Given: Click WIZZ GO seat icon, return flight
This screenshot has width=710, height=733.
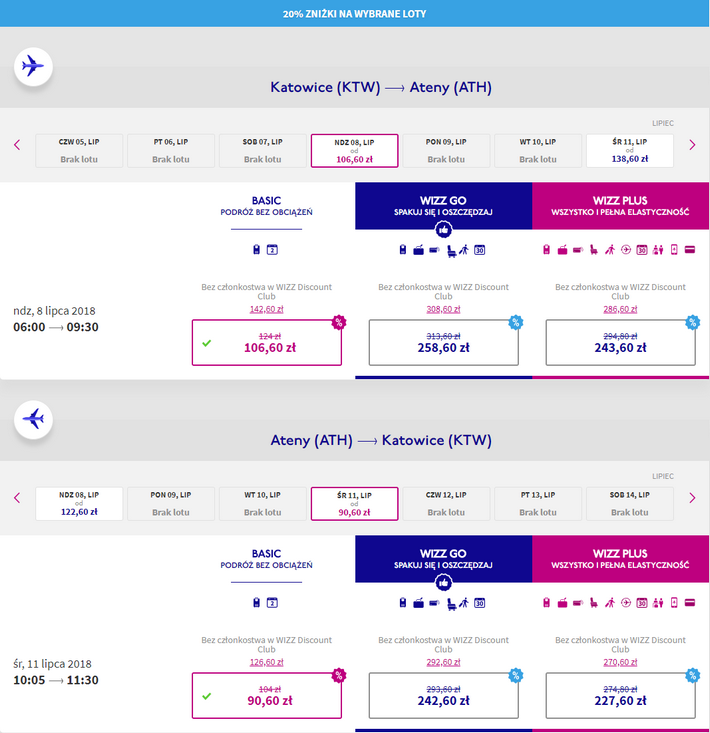Looking at the screenshot, I should click(451, 604).
